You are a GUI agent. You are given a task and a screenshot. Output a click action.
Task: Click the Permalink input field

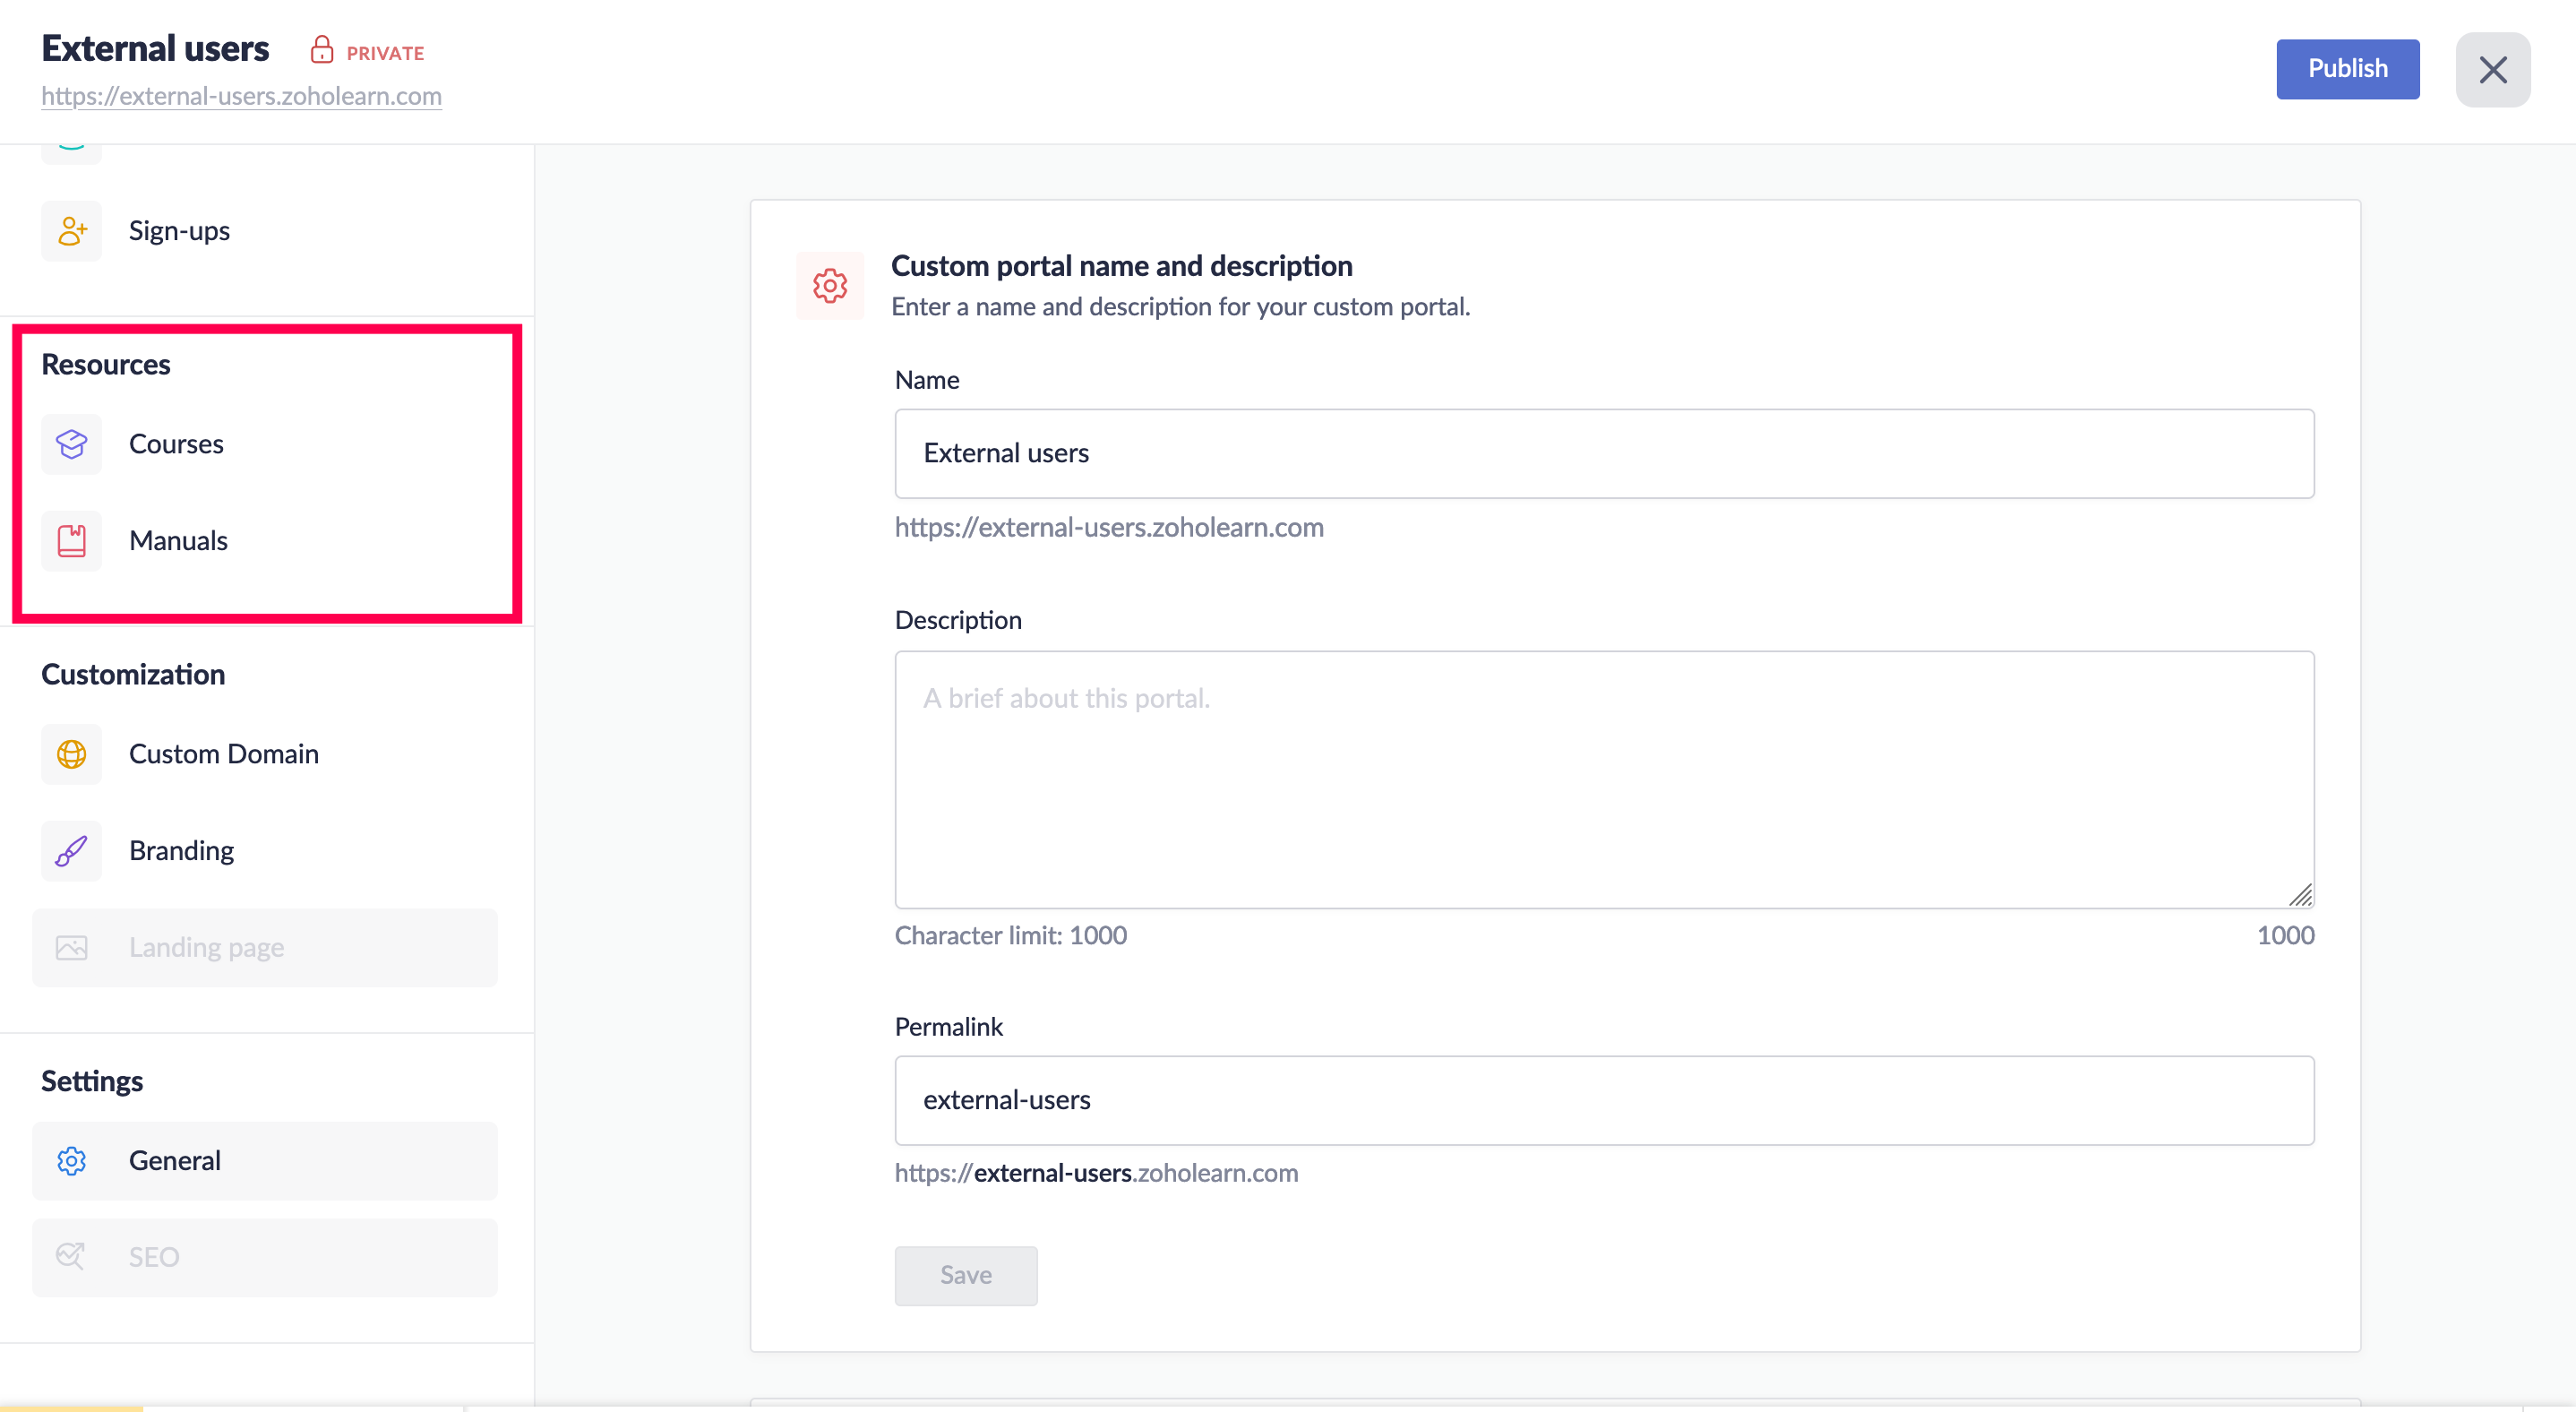point(1603,1100)
